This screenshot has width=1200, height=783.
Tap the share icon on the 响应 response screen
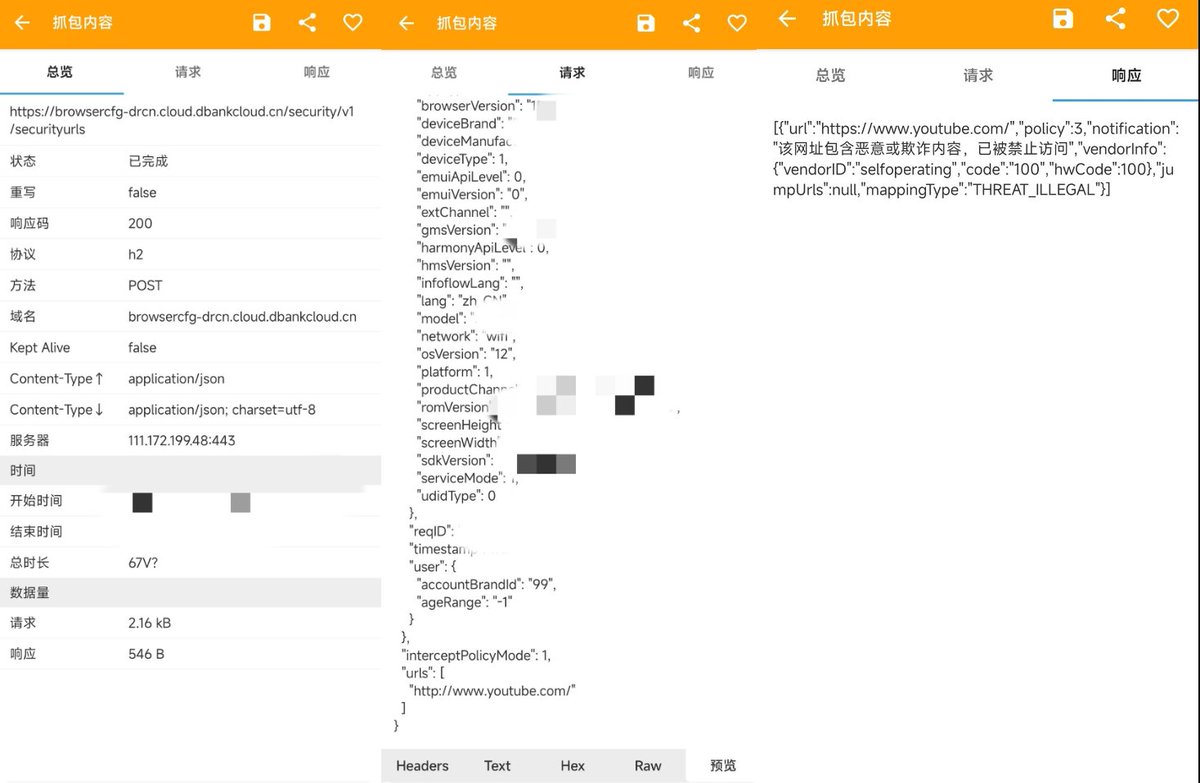(x=1115, y=18)
